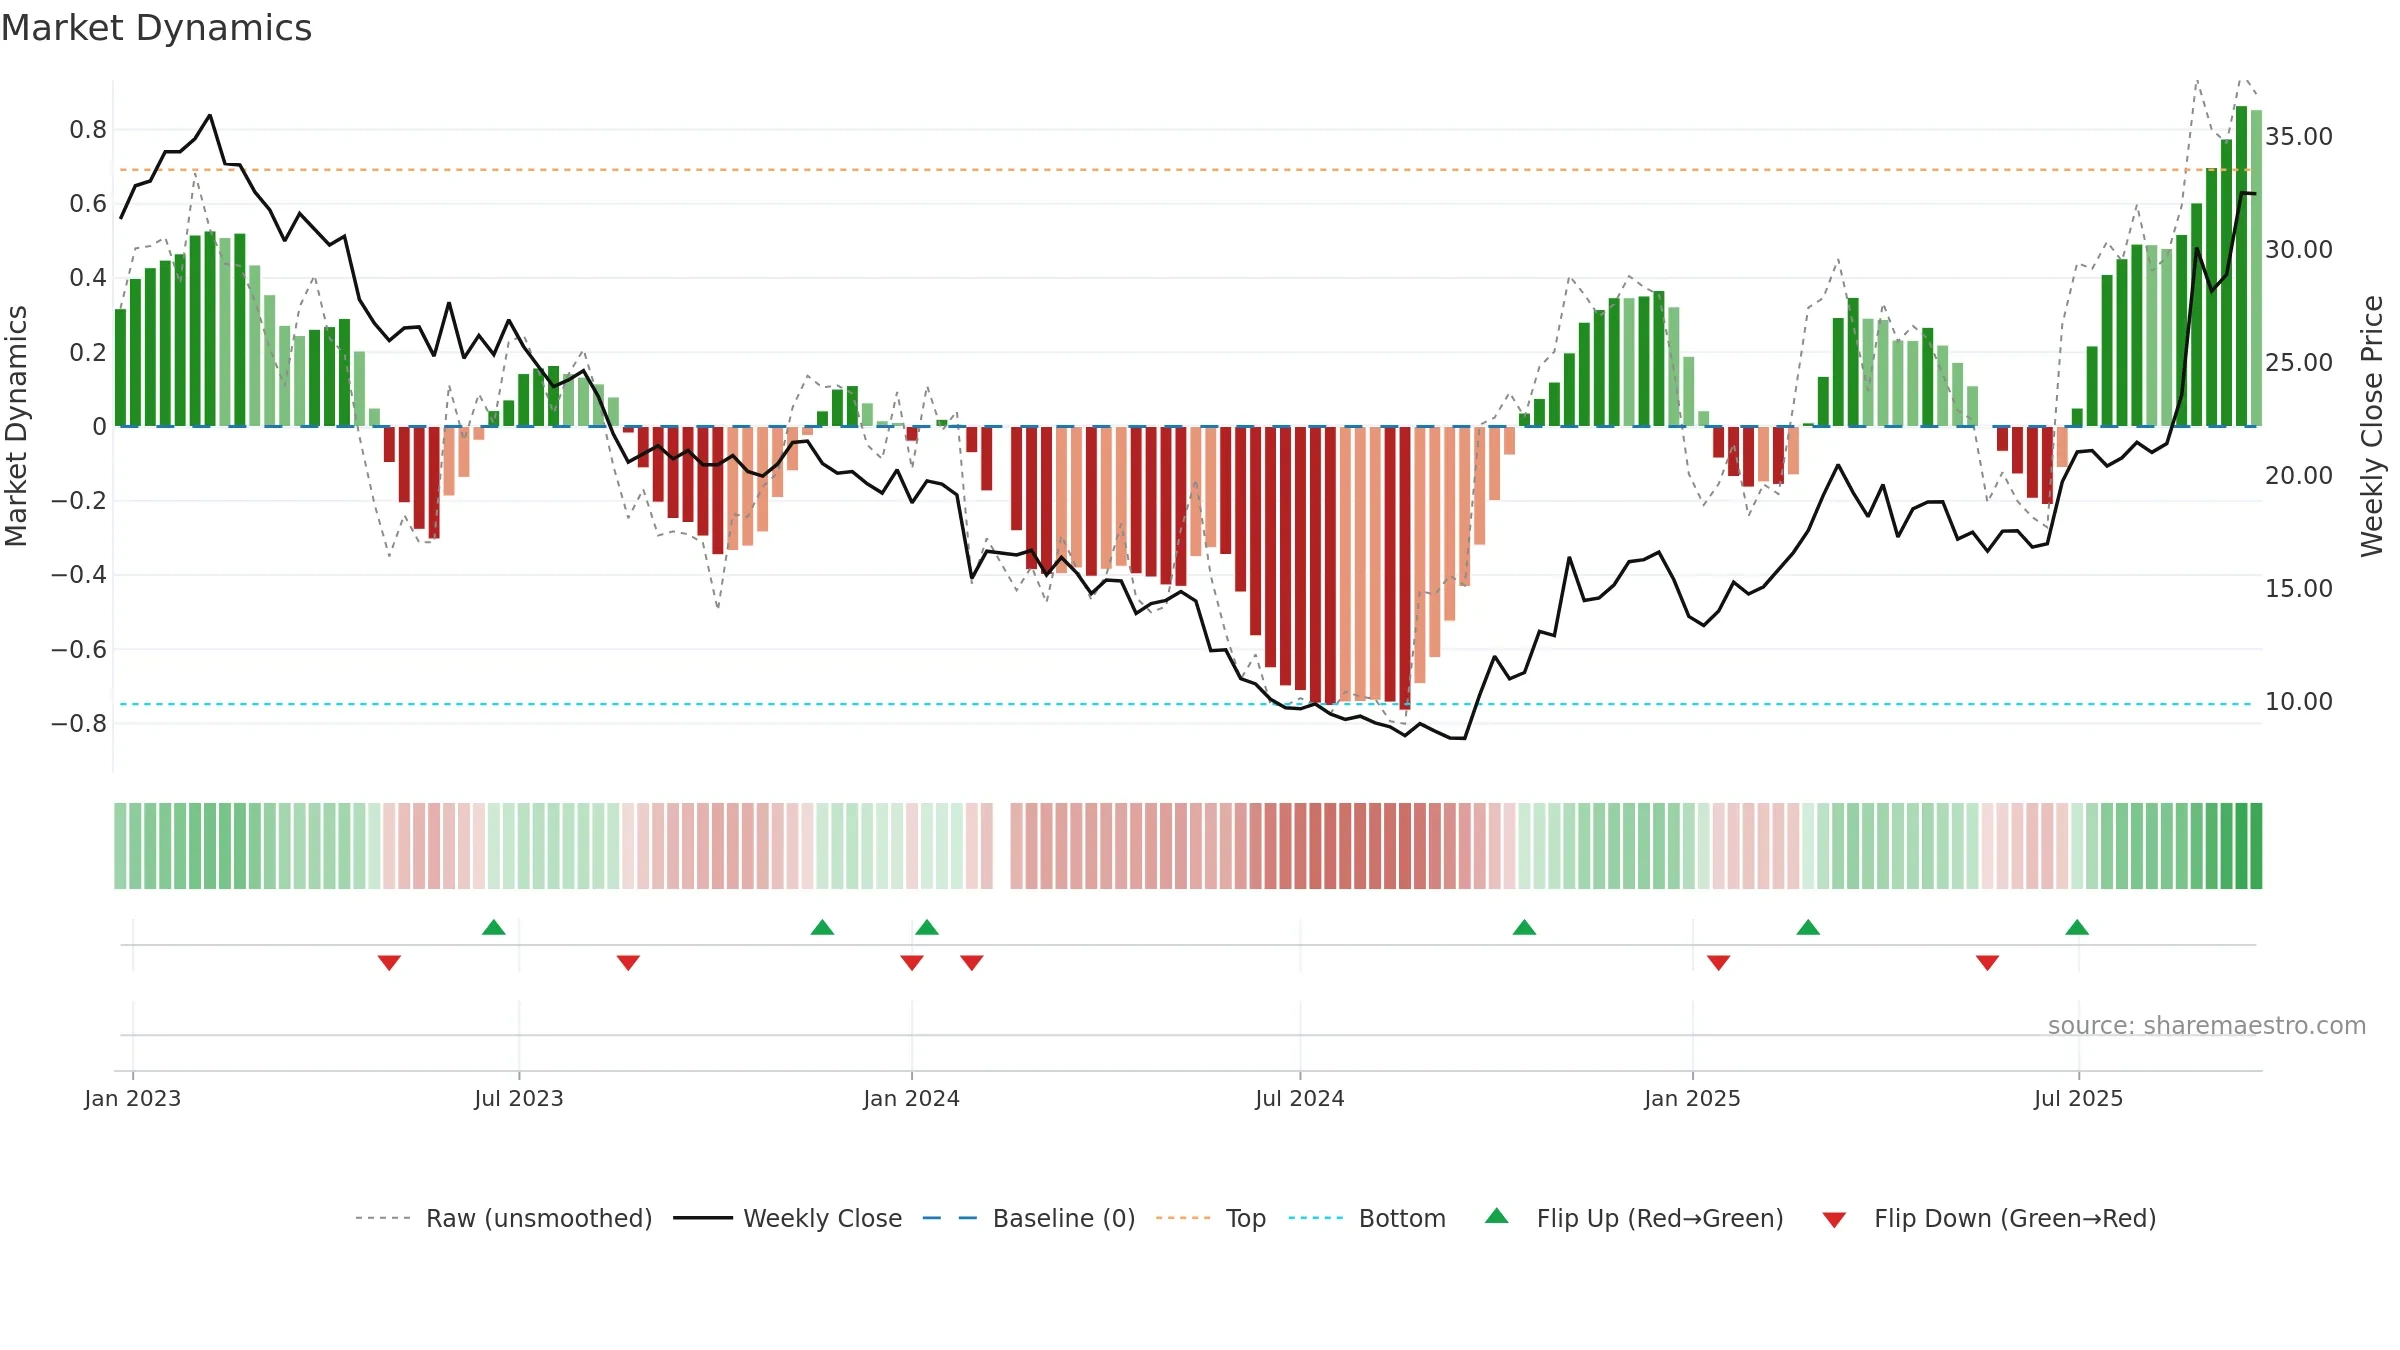The image size is (2400, 1350).
Task: Click the flip up marker near Jul 2023
Action: 494,927
